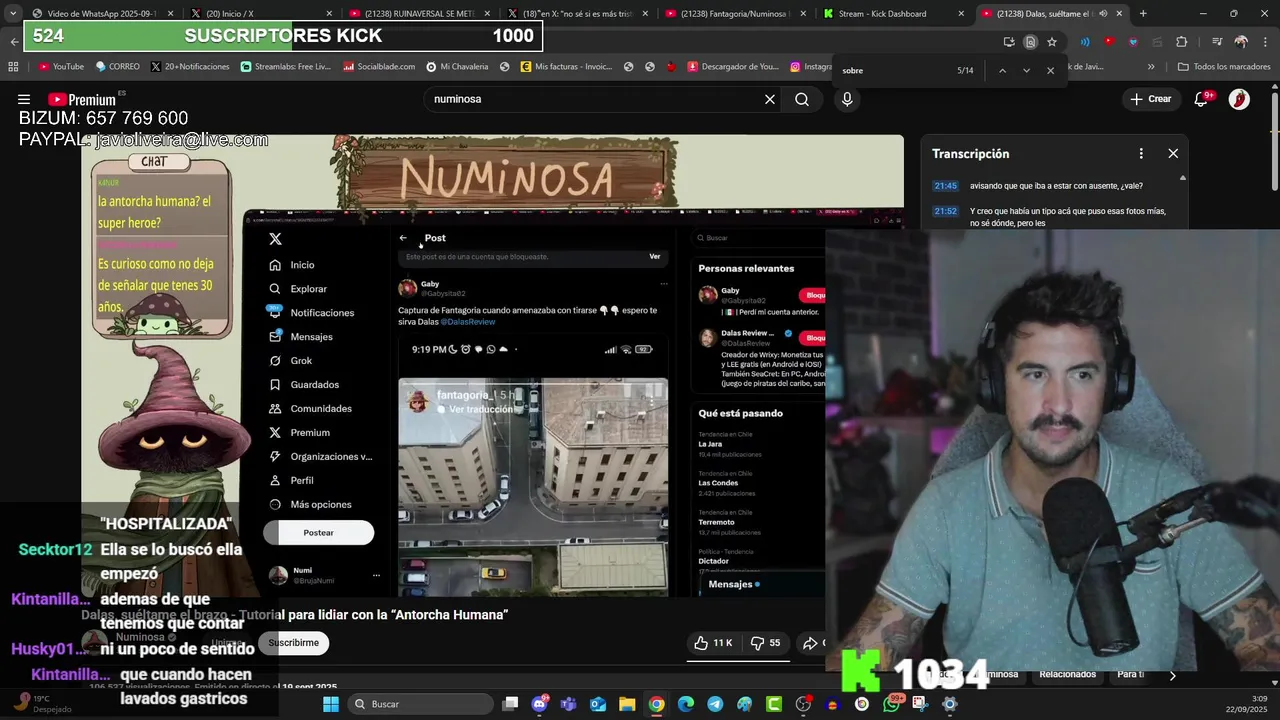Open Chrome three-dot menu

click(1264, 42)
